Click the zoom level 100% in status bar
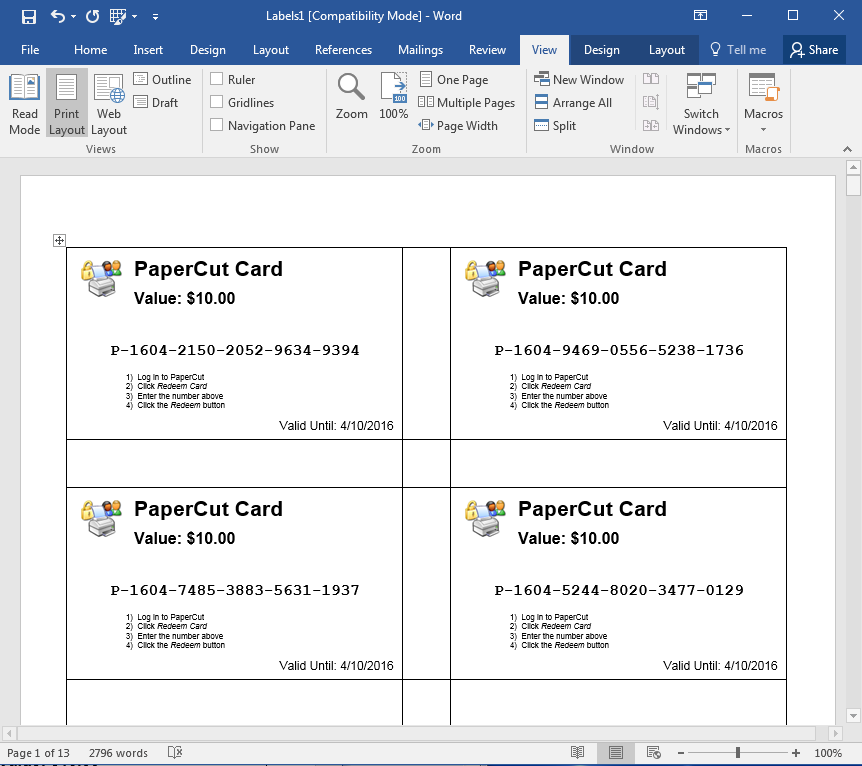Viewport: 862px width, 766px height. click(x=828, y=753)
